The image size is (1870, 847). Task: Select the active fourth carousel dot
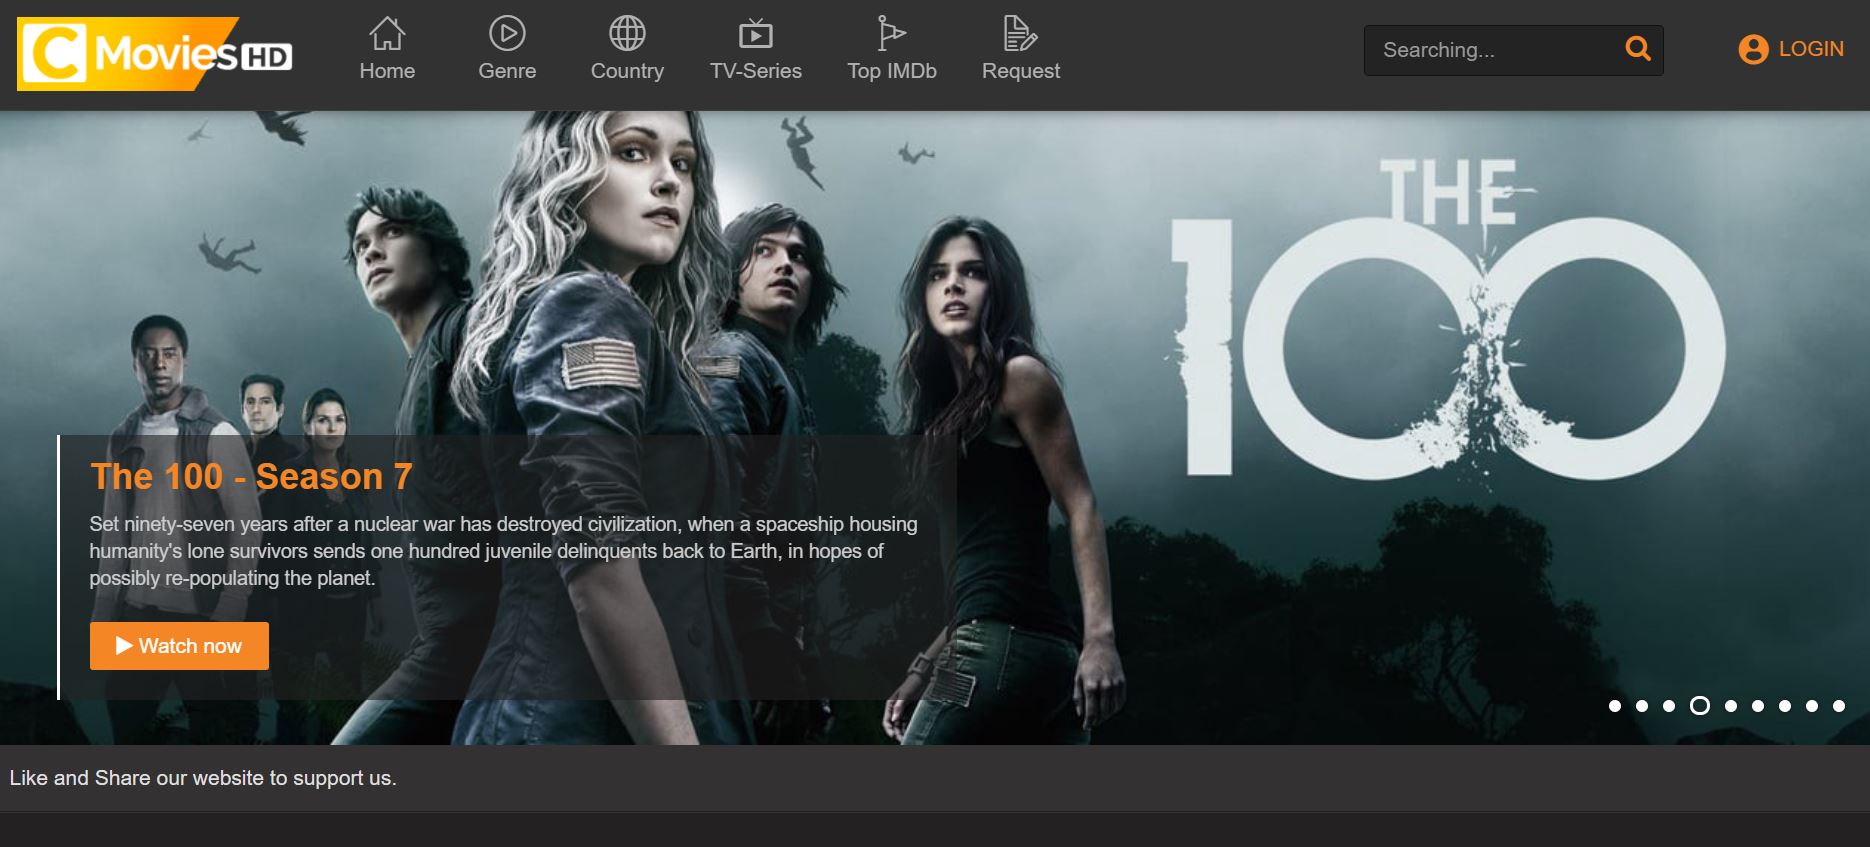click(x=1699, y=706)
